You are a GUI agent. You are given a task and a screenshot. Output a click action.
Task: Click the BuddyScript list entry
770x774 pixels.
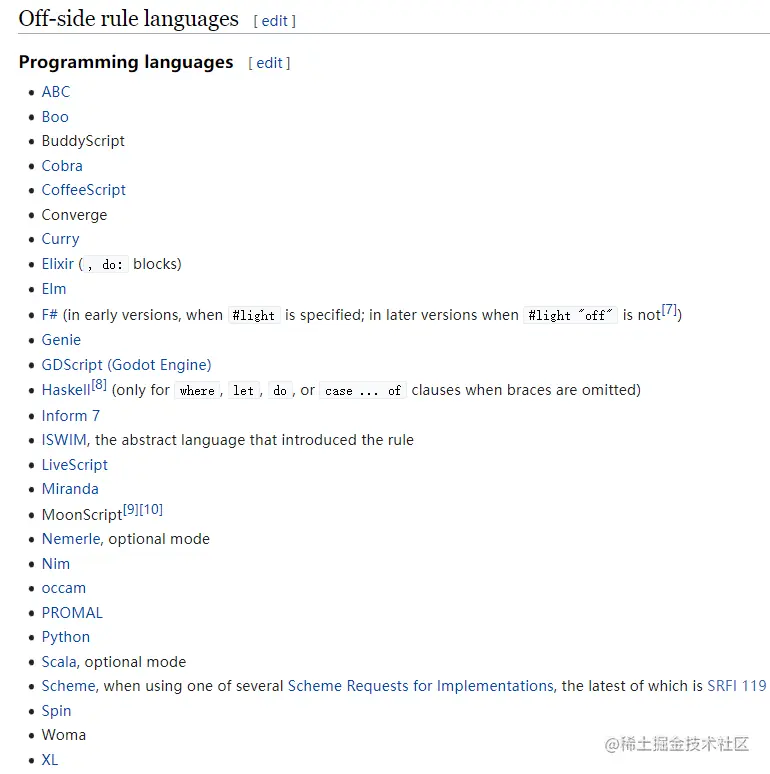[83, 141]
